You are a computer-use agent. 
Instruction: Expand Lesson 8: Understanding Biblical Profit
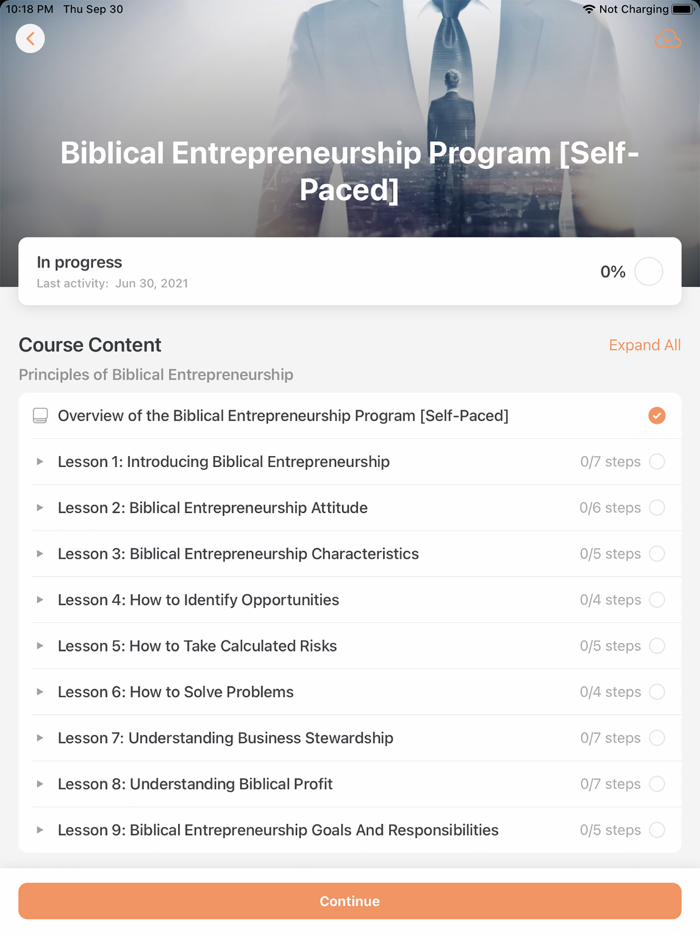click(x=40, y=783)
